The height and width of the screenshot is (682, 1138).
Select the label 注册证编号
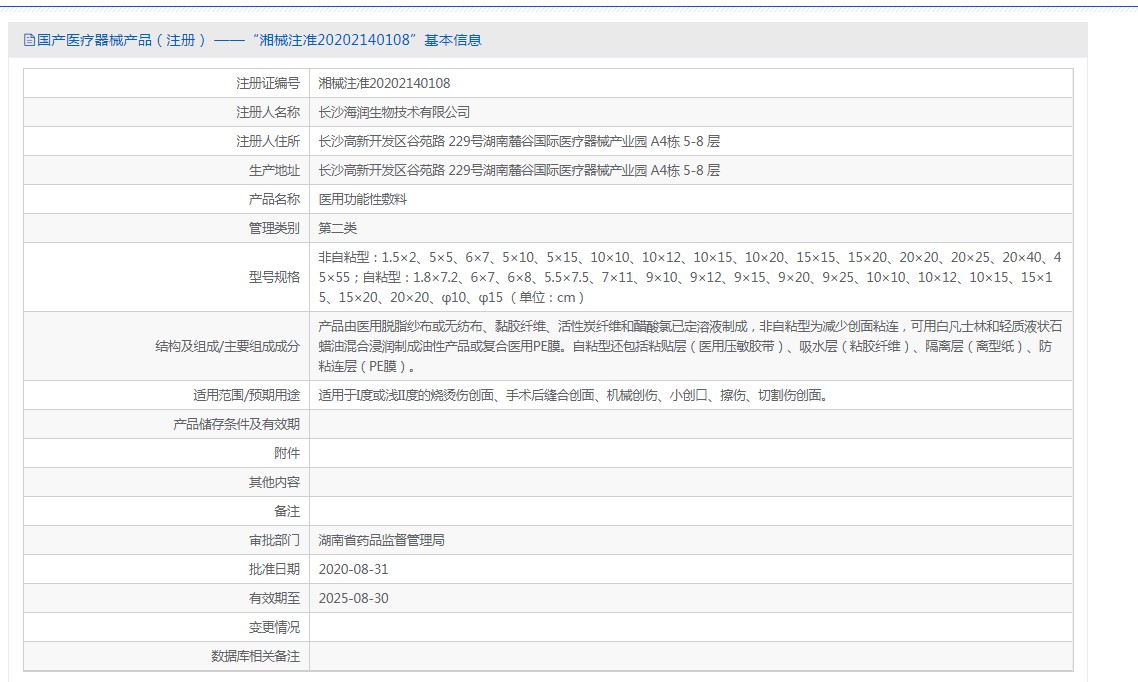click(x=268, y=83)
